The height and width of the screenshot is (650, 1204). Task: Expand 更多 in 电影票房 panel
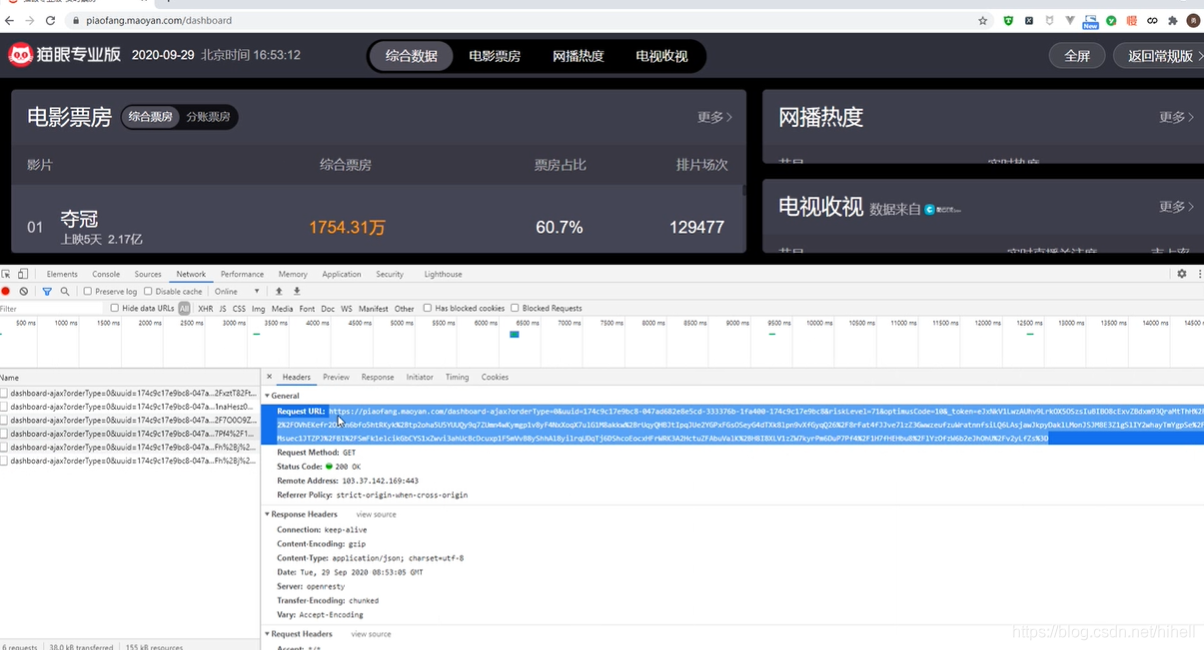click(714, 117)
